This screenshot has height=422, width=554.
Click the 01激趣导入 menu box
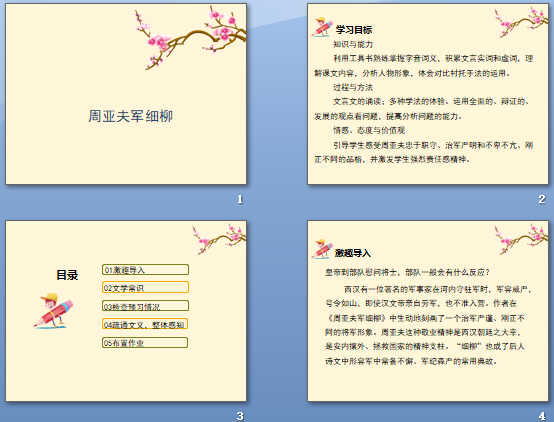click(x=145, y=270)
